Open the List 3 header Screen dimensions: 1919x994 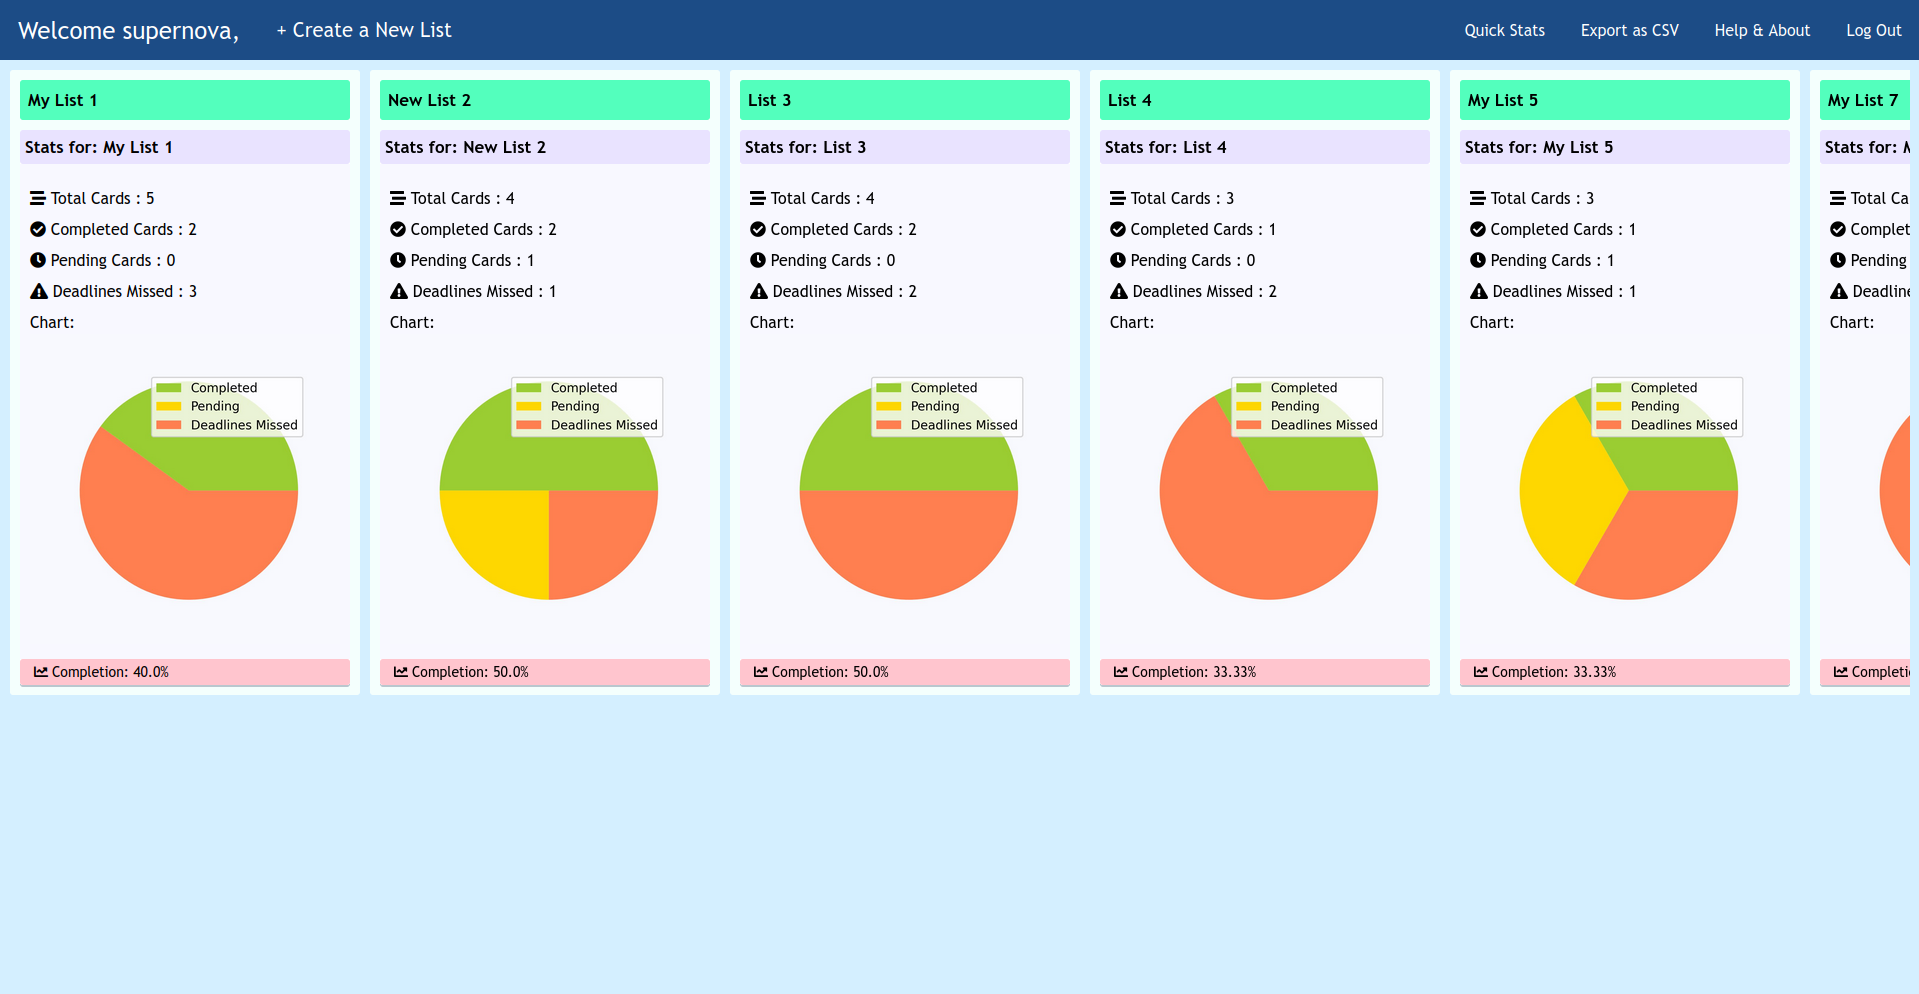(905, 100)
